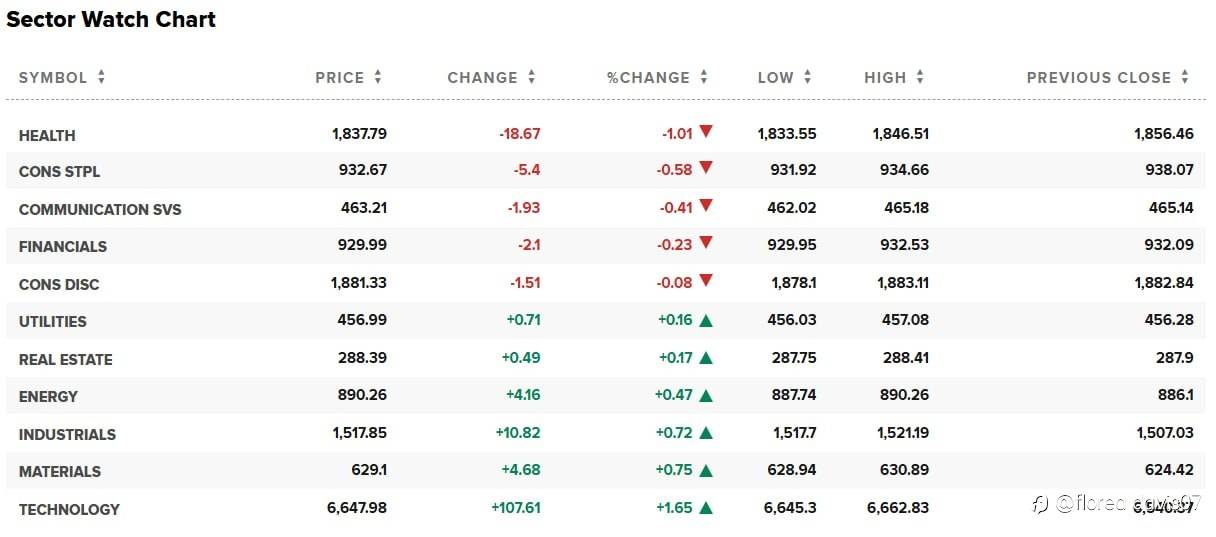Click the HIGH column sort arrows
1216x537 pixels.
pyautogui.click(x=920, y=77)
